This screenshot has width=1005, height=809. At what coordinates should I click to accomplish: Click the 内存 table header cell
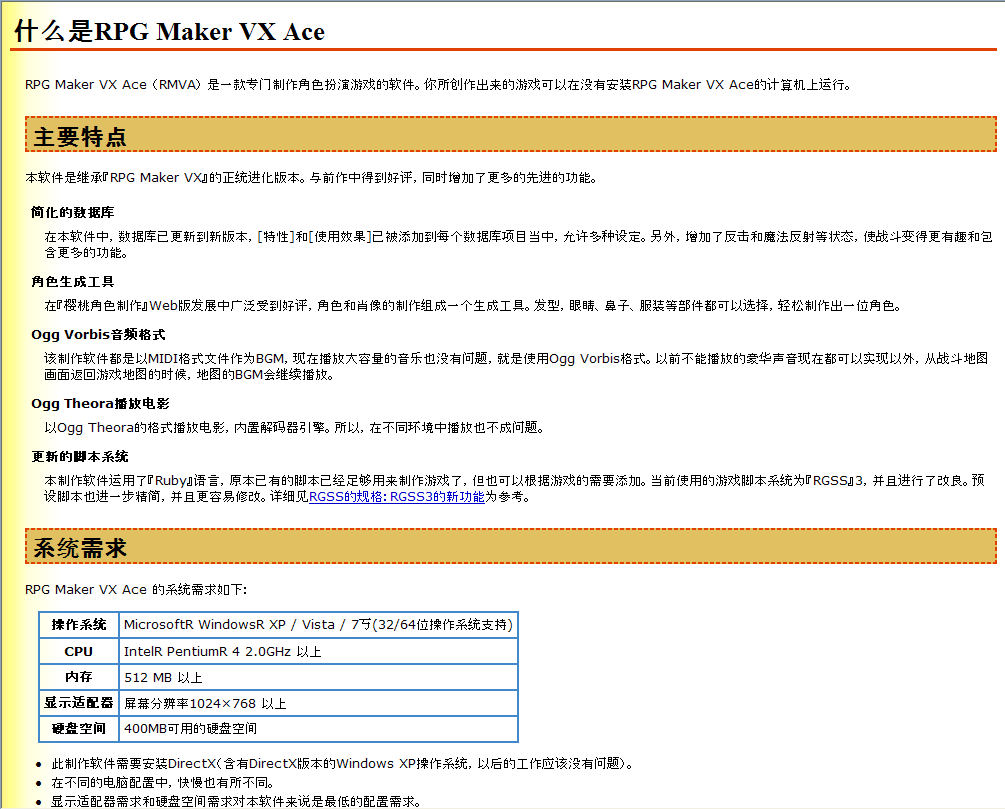(79, 677)
